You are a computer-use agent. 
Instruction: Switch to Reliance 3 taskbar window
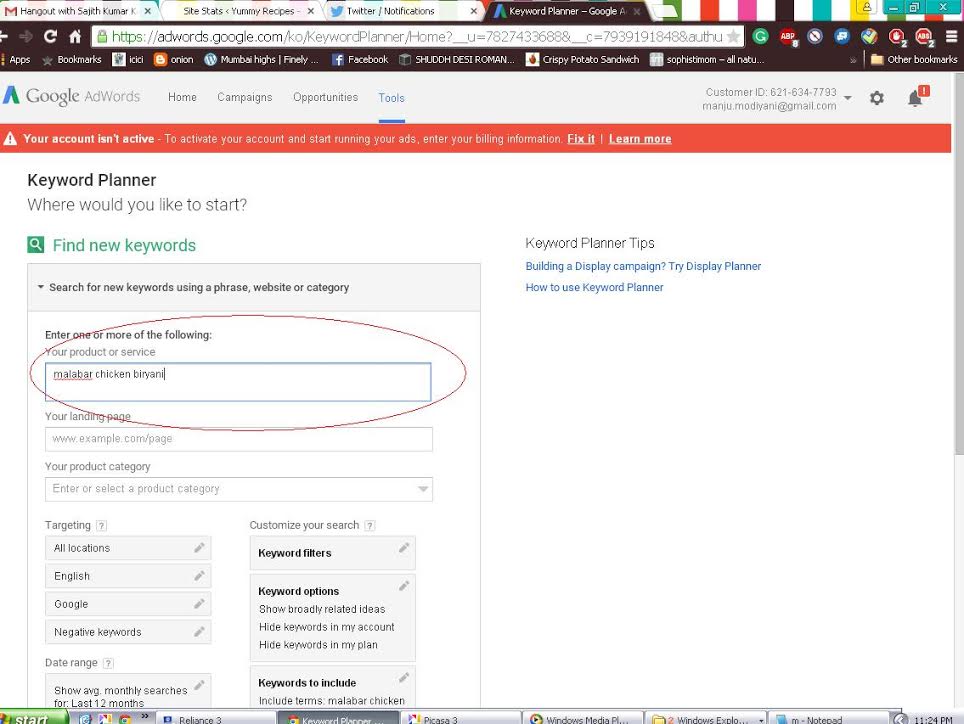(216, 718)
